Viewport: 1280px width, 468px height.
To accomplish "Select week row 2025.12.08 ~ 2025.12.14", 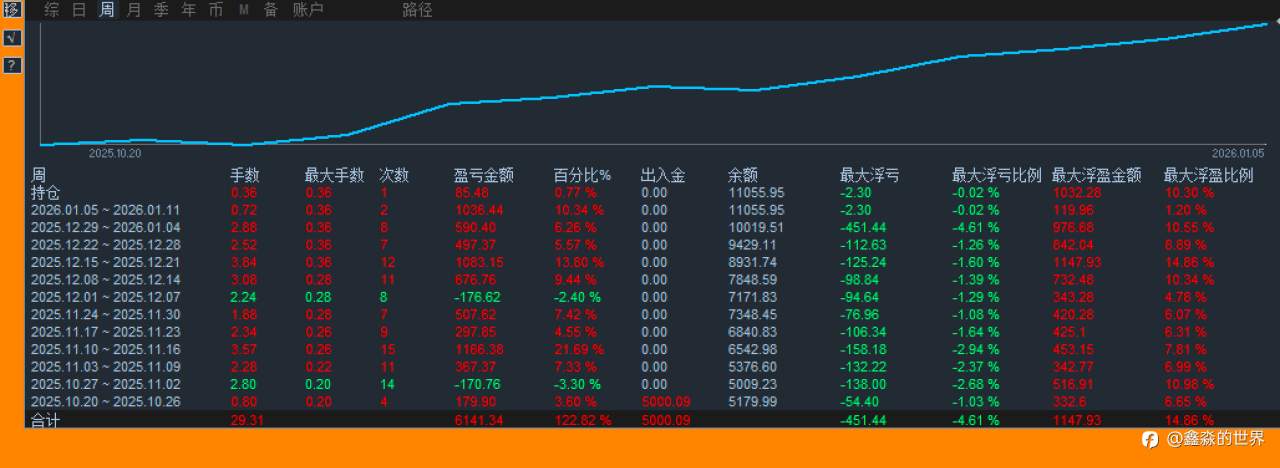I will 105,279.
